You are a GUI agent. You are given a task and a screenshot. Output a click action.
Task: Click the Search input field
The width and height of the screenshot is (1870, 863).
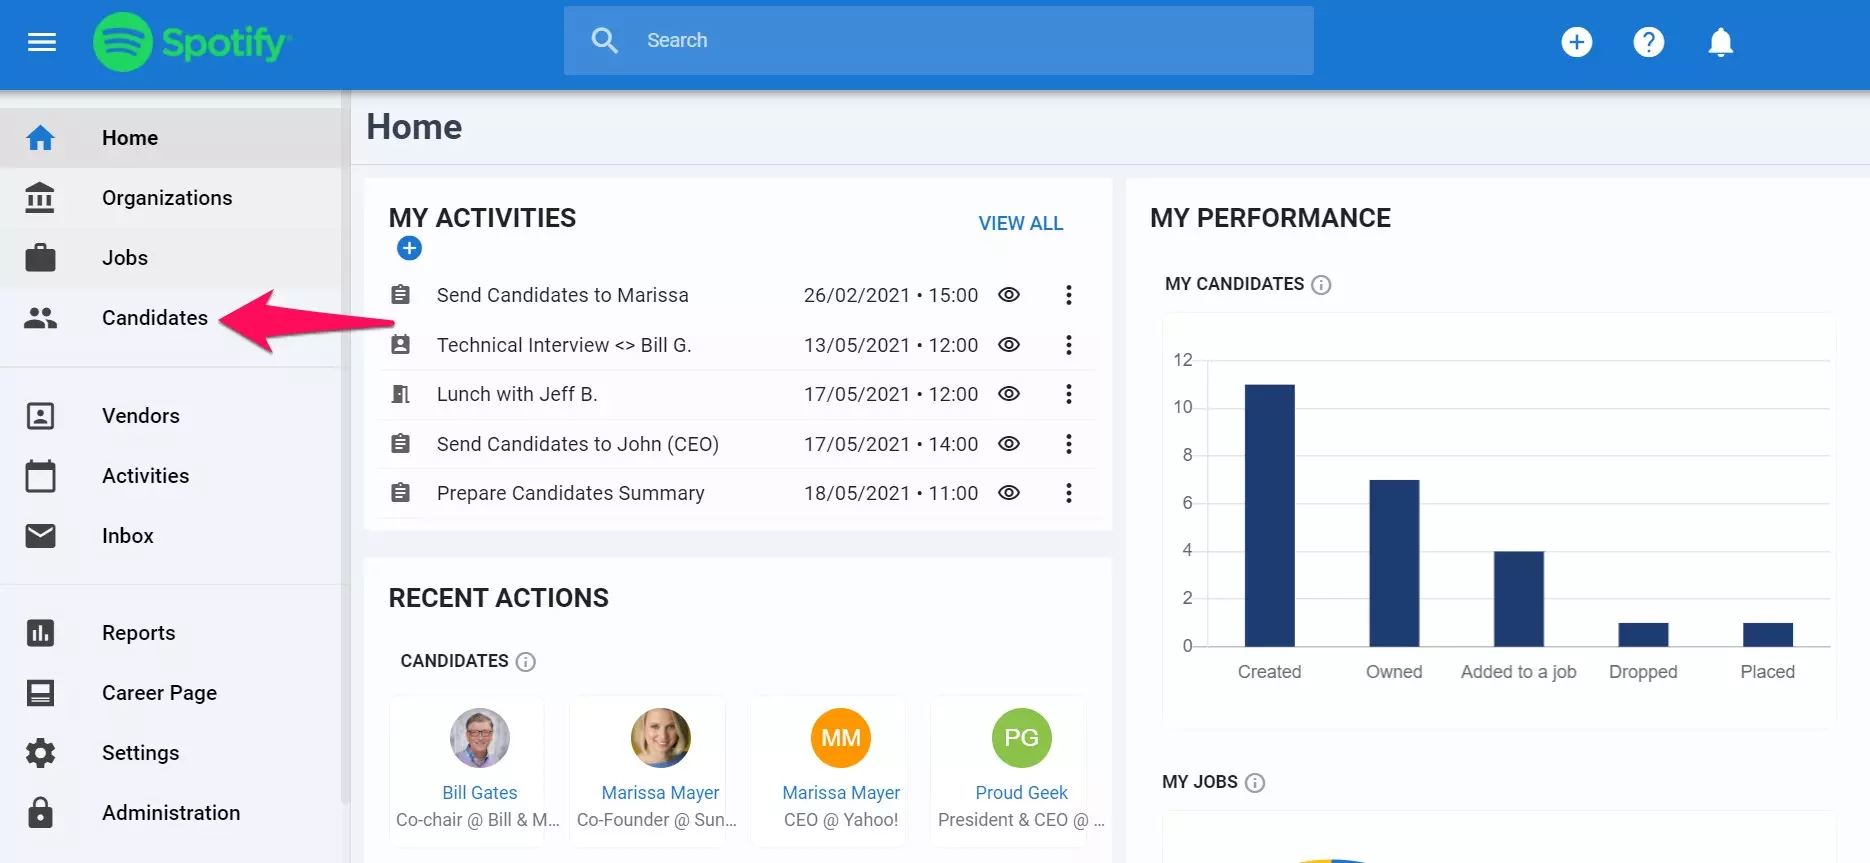(x=938, y=40)
